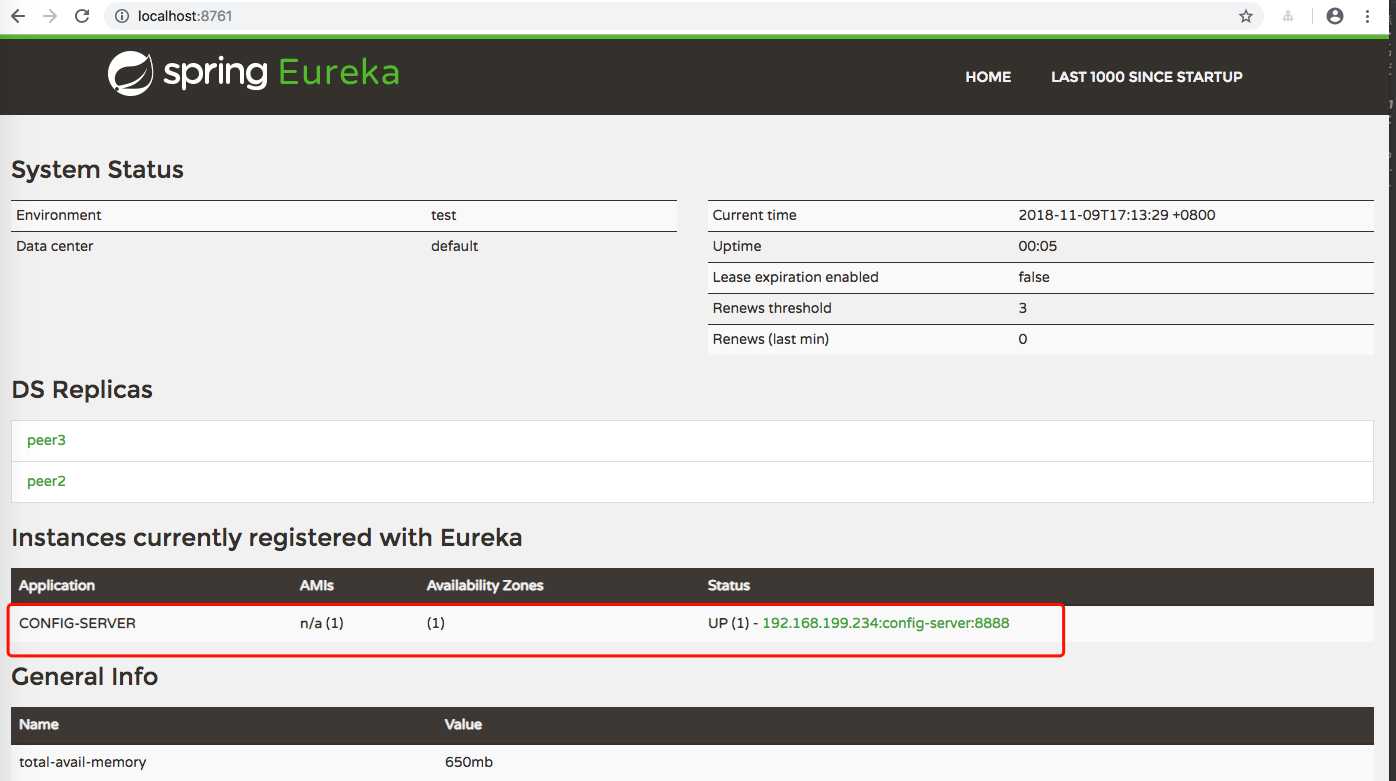Select the 650mb memory value

[469, 762]
